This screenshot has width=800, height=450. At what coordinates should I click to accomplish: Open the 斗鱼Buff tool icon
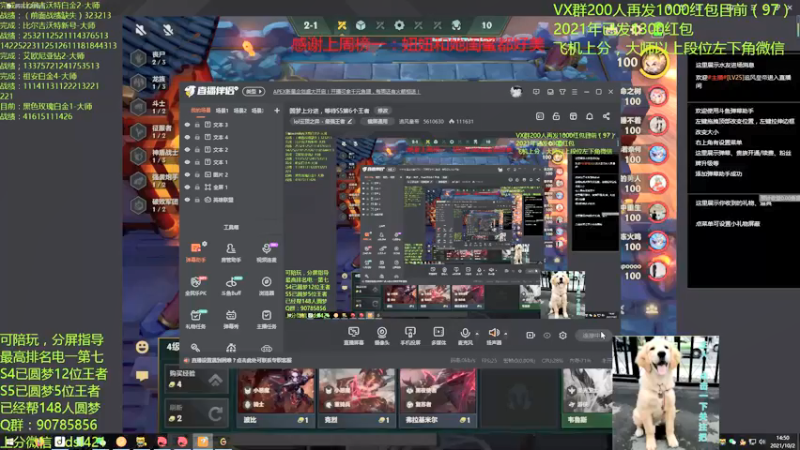click(231, 286)
